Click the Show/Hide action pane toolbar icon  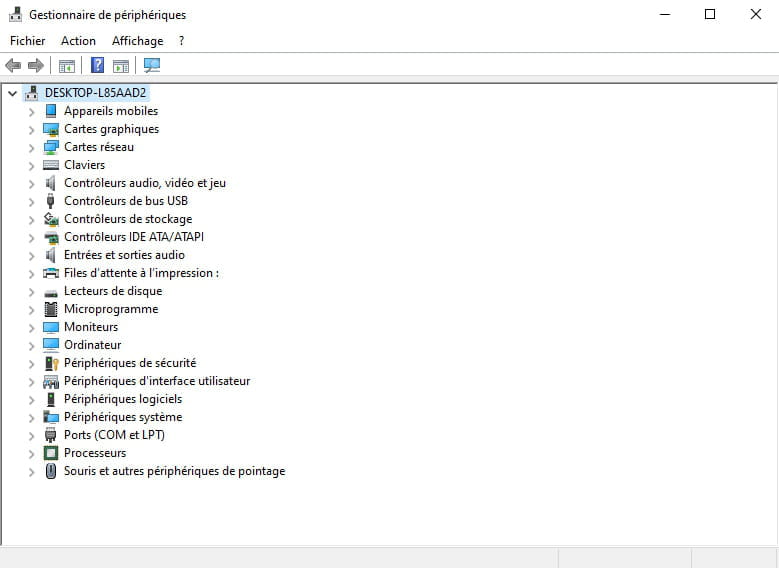pos(121,66)
